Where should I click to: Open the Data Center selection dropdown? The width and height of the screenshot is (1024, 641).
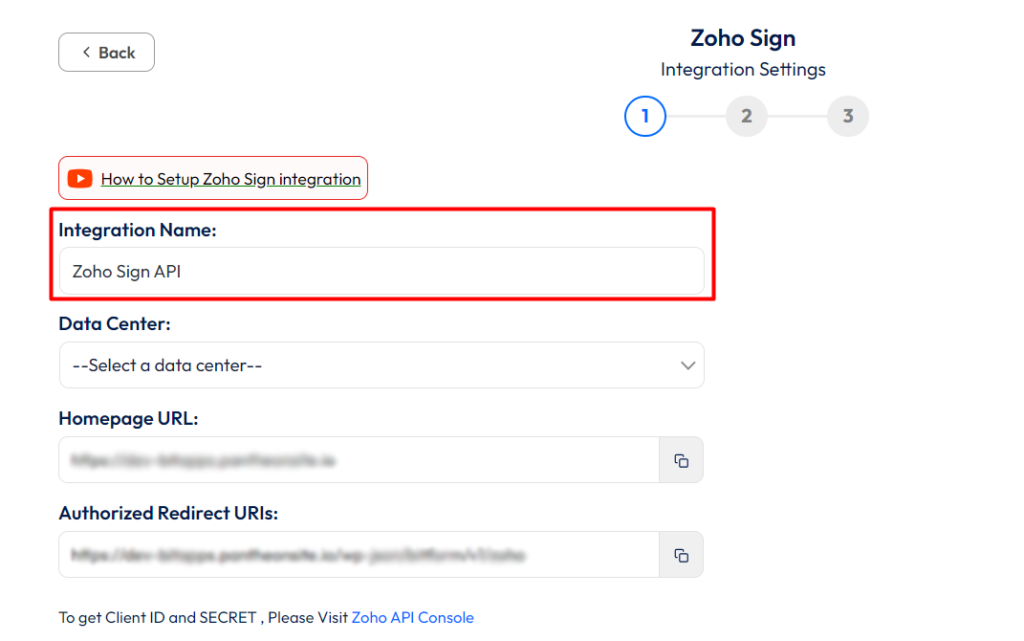pyautogui.click(x=380, y=365)
